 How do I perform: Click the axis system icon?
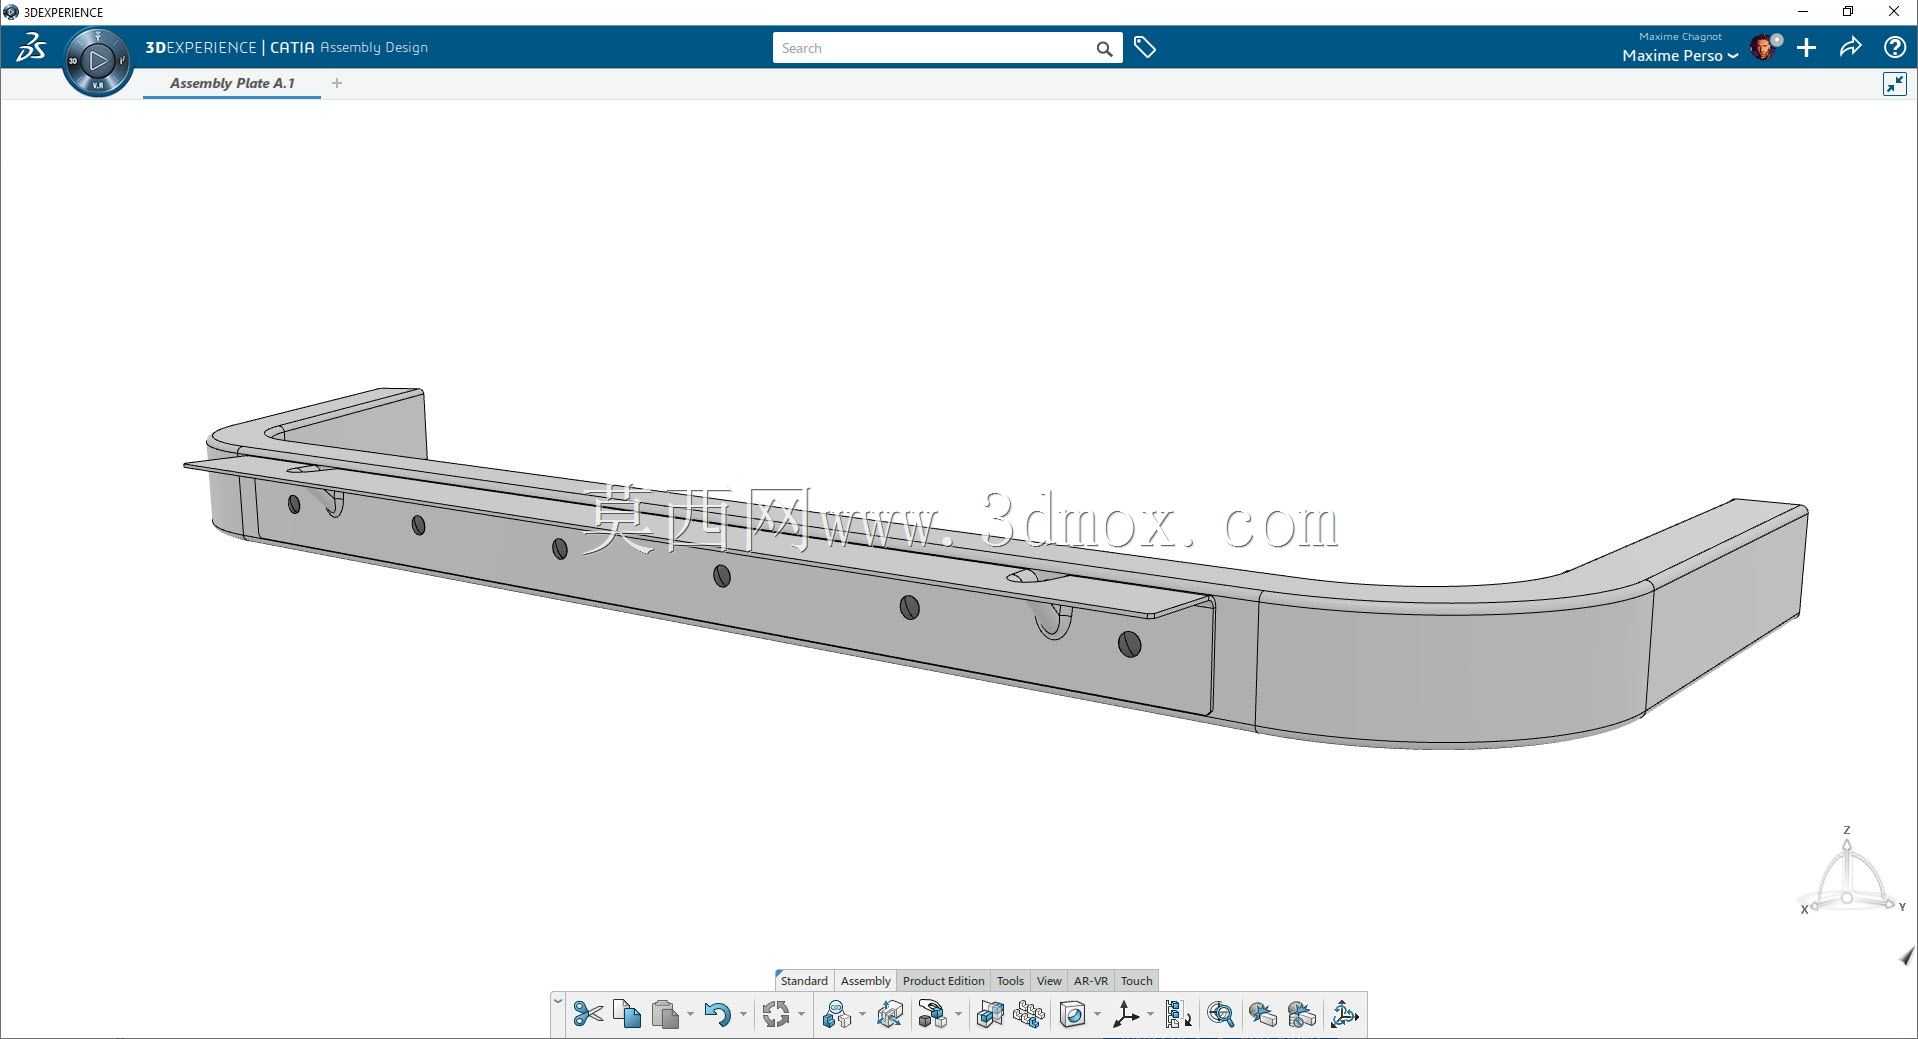[1125, 1014]
